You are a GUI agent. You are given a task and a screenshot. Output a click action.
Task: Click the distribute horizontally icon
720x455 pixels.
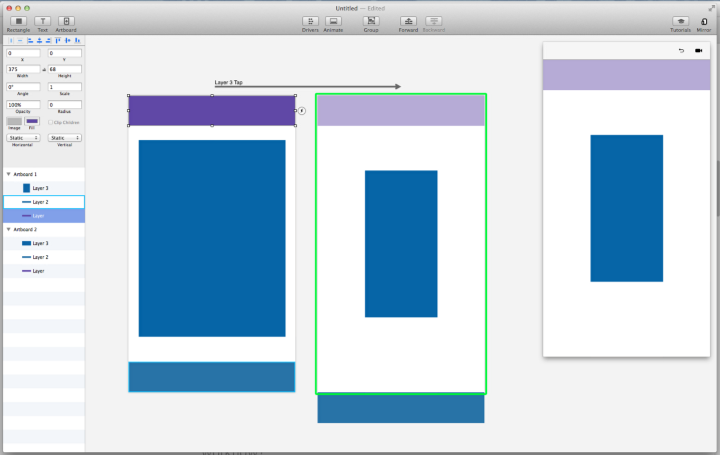tap(11, 40)
